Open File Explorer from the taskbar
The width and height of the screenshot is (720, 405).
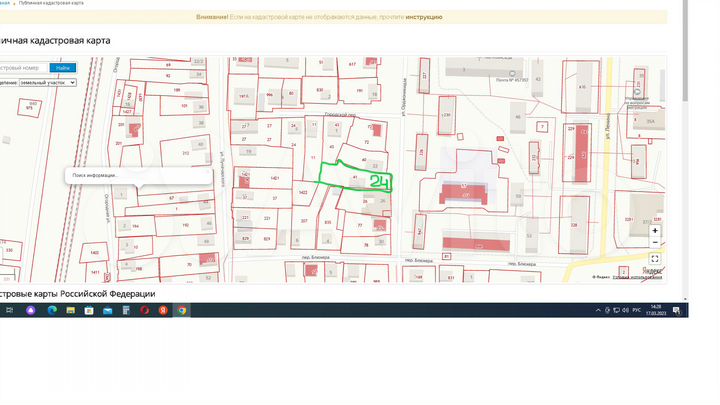tap(70, 310)
